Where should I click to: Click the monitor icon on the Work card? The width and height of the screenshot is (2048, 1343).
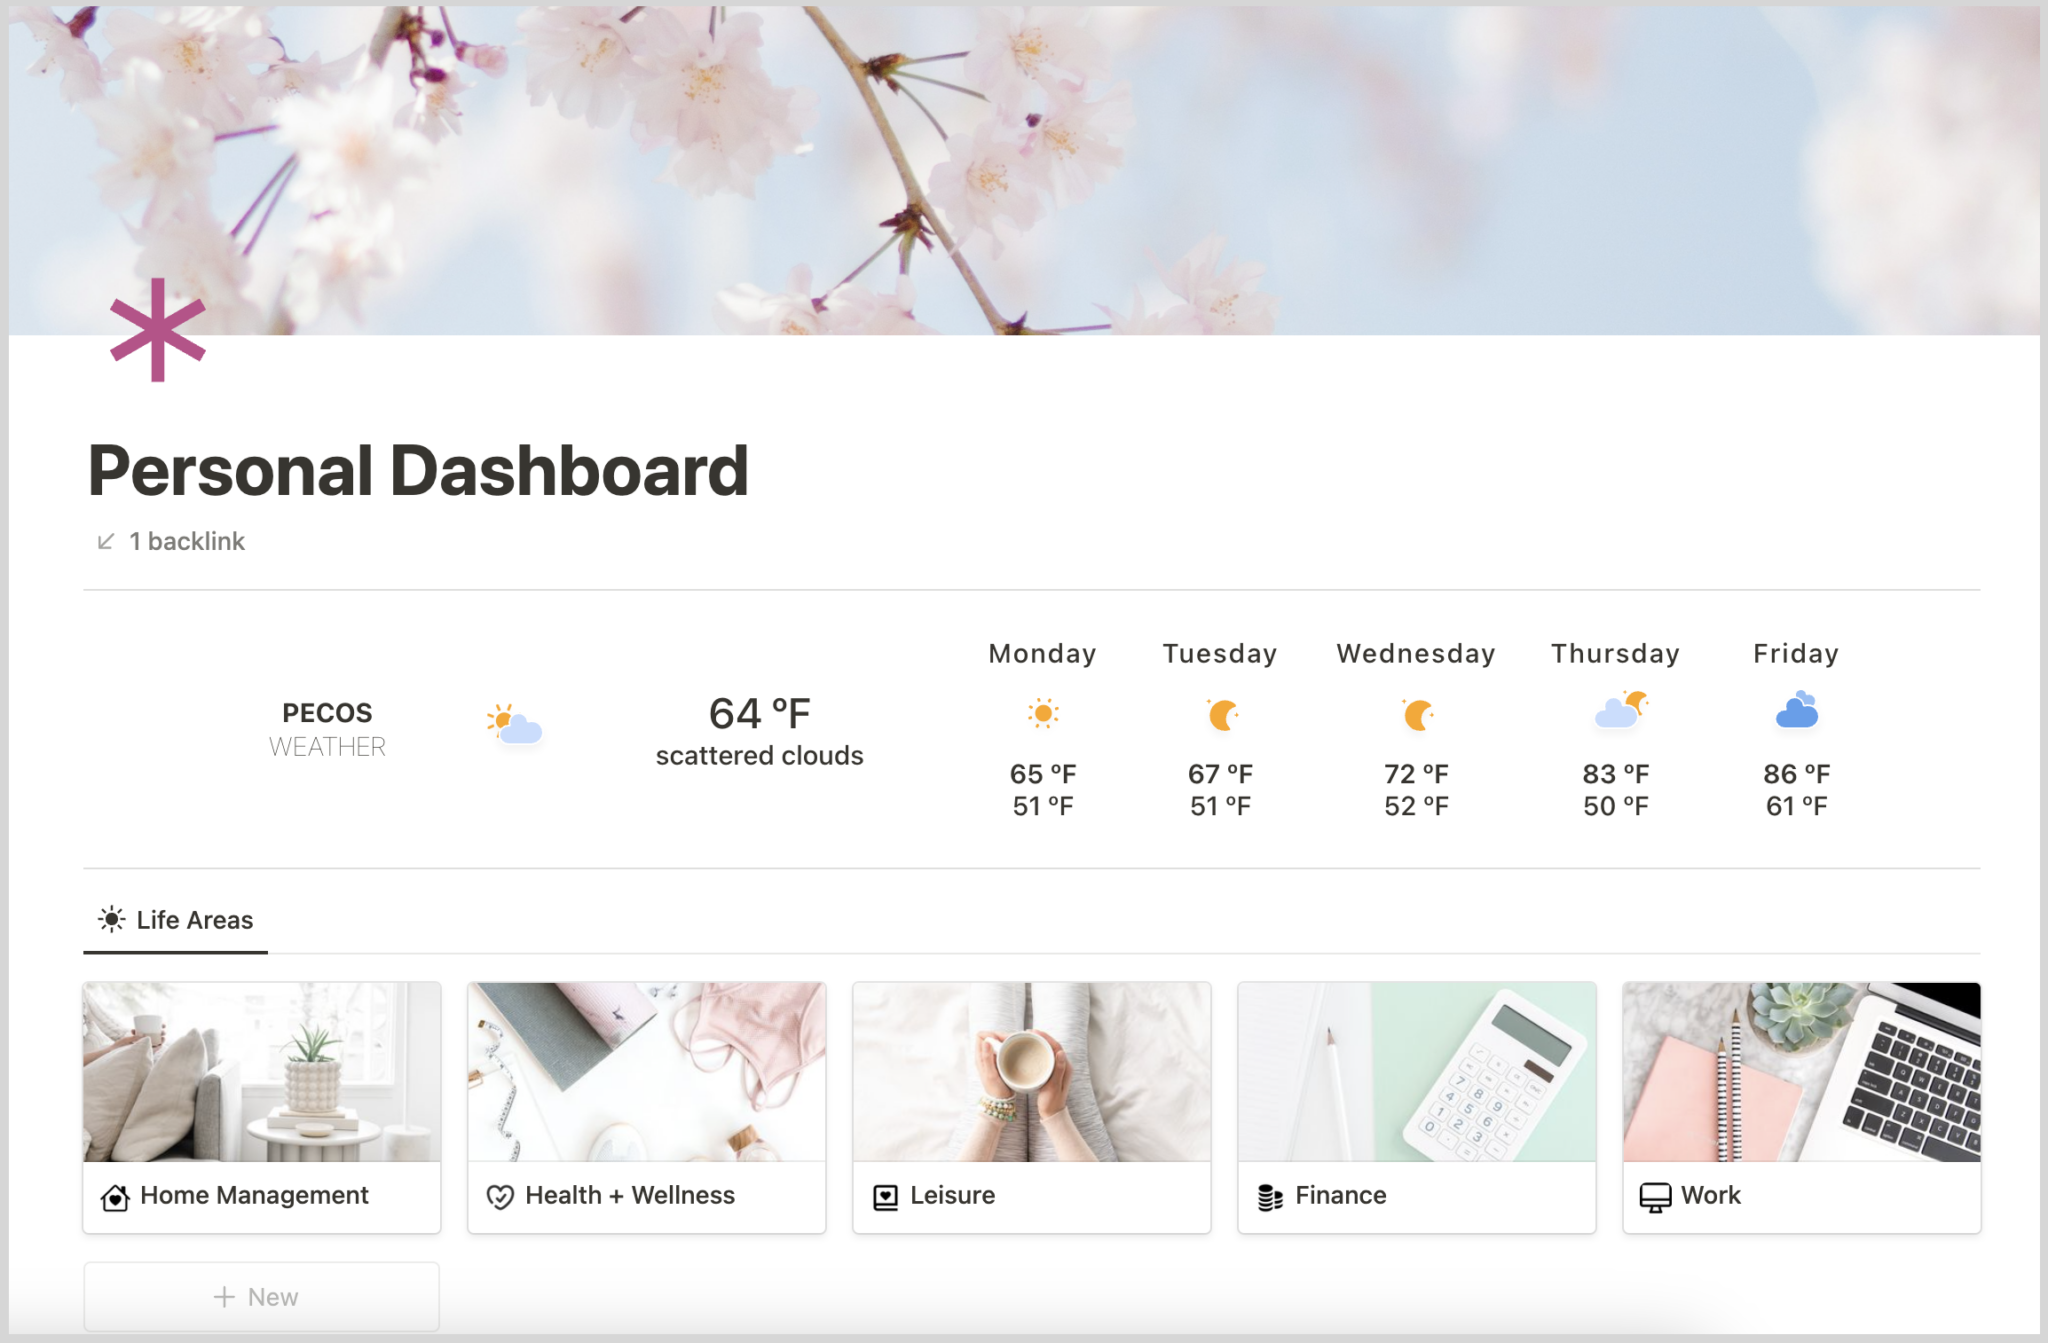pos(1655,1195)
